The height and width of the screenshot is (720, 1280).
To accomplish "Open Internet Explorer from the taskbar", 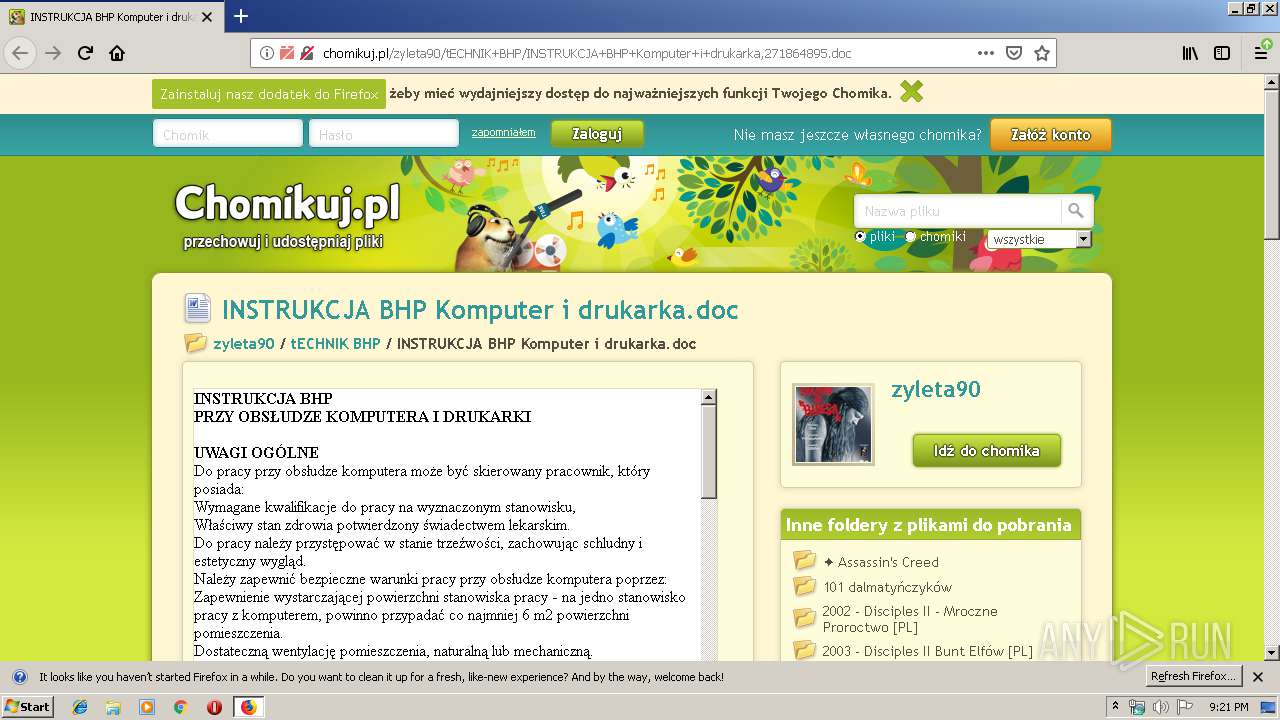I will pos(80,707).
